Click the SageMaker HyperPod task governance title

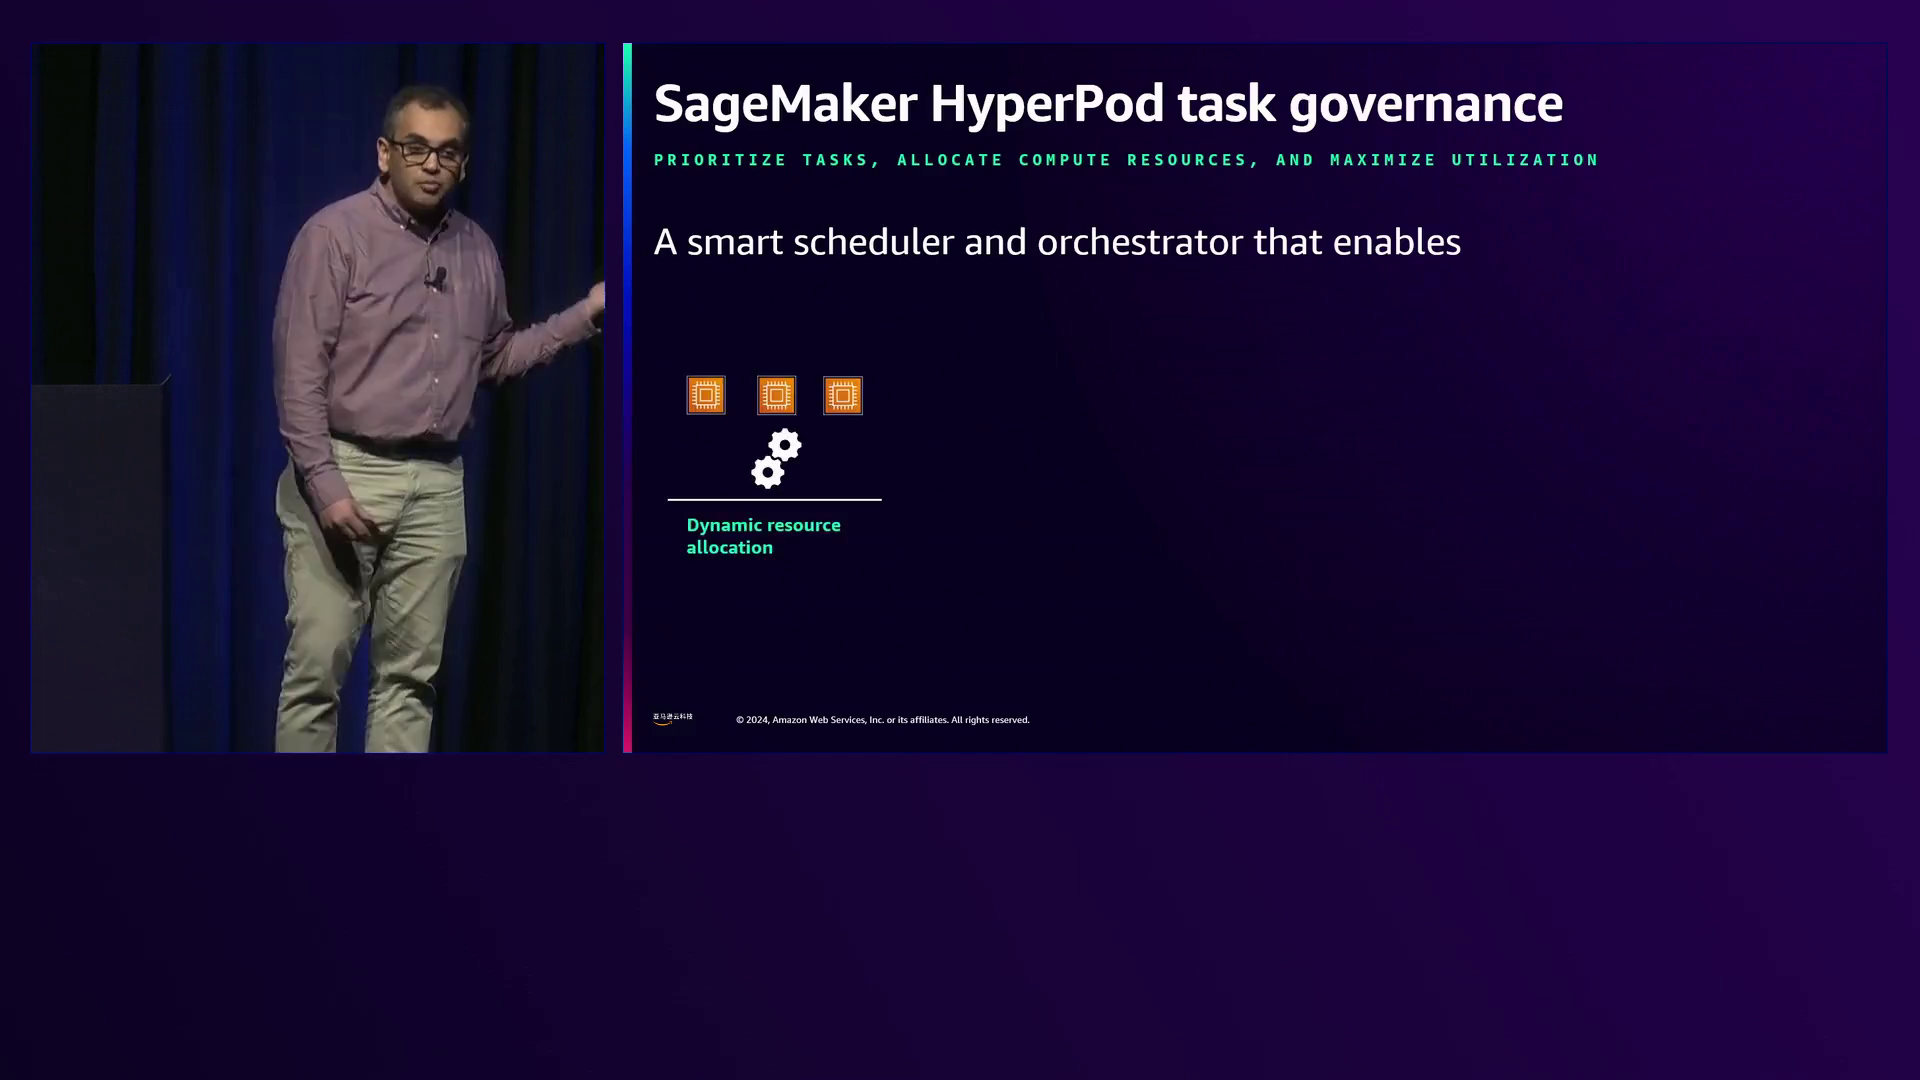(1107, 104)
